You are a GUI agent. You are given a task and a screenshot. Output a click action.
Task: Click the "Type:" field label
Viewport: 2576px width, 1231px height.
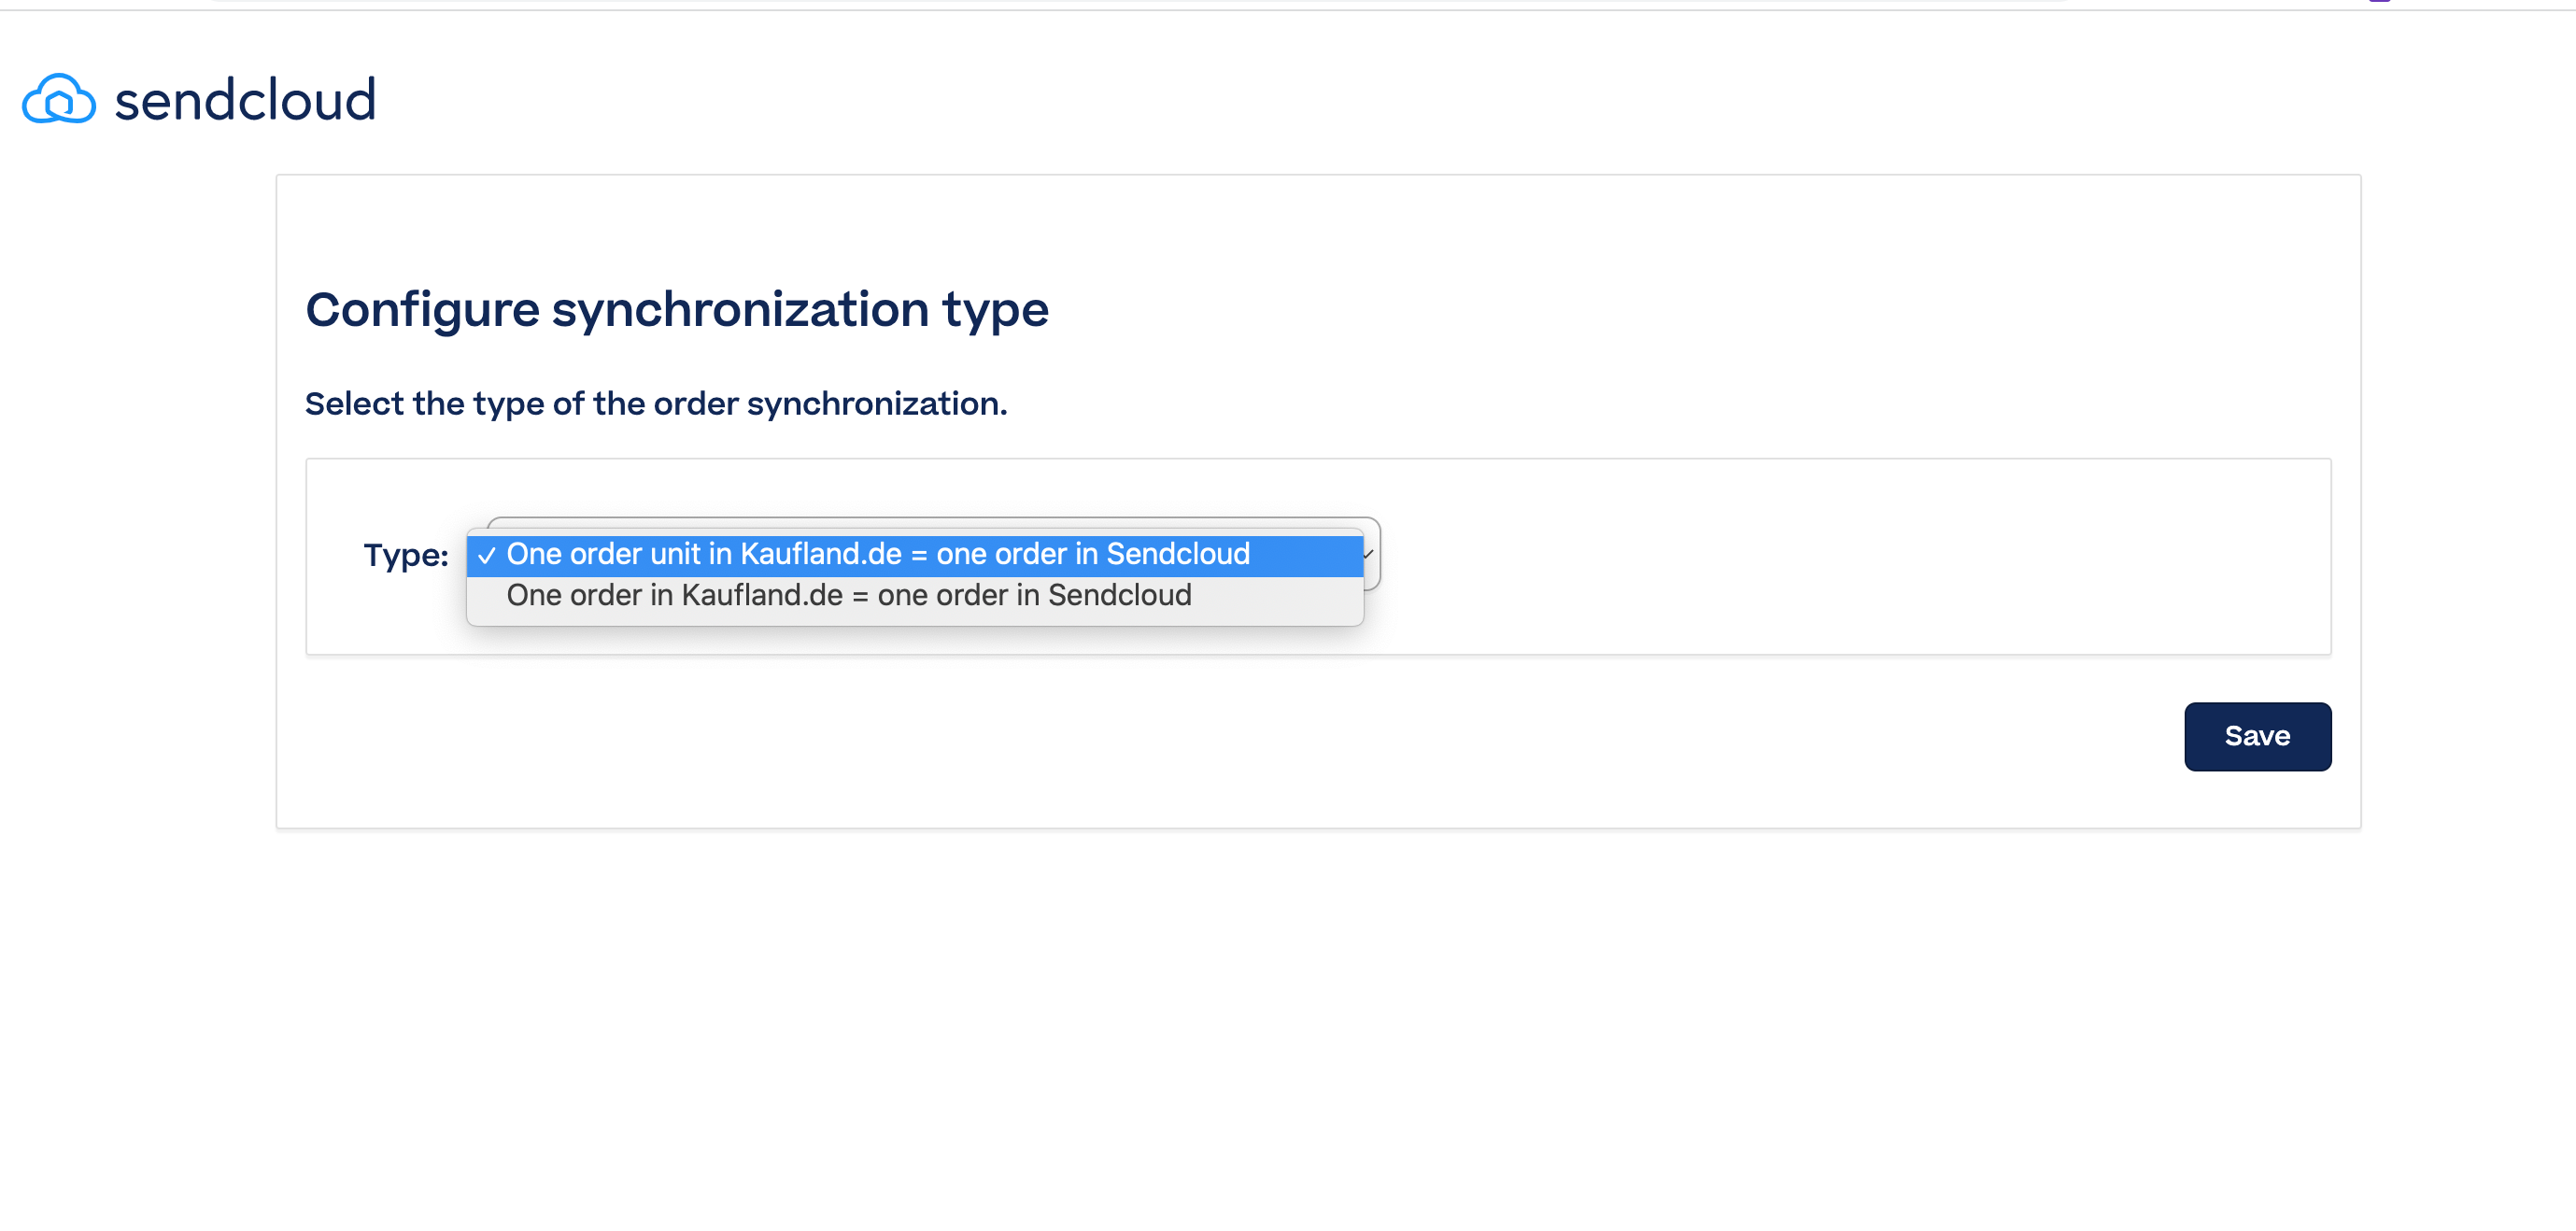point(406,555)
